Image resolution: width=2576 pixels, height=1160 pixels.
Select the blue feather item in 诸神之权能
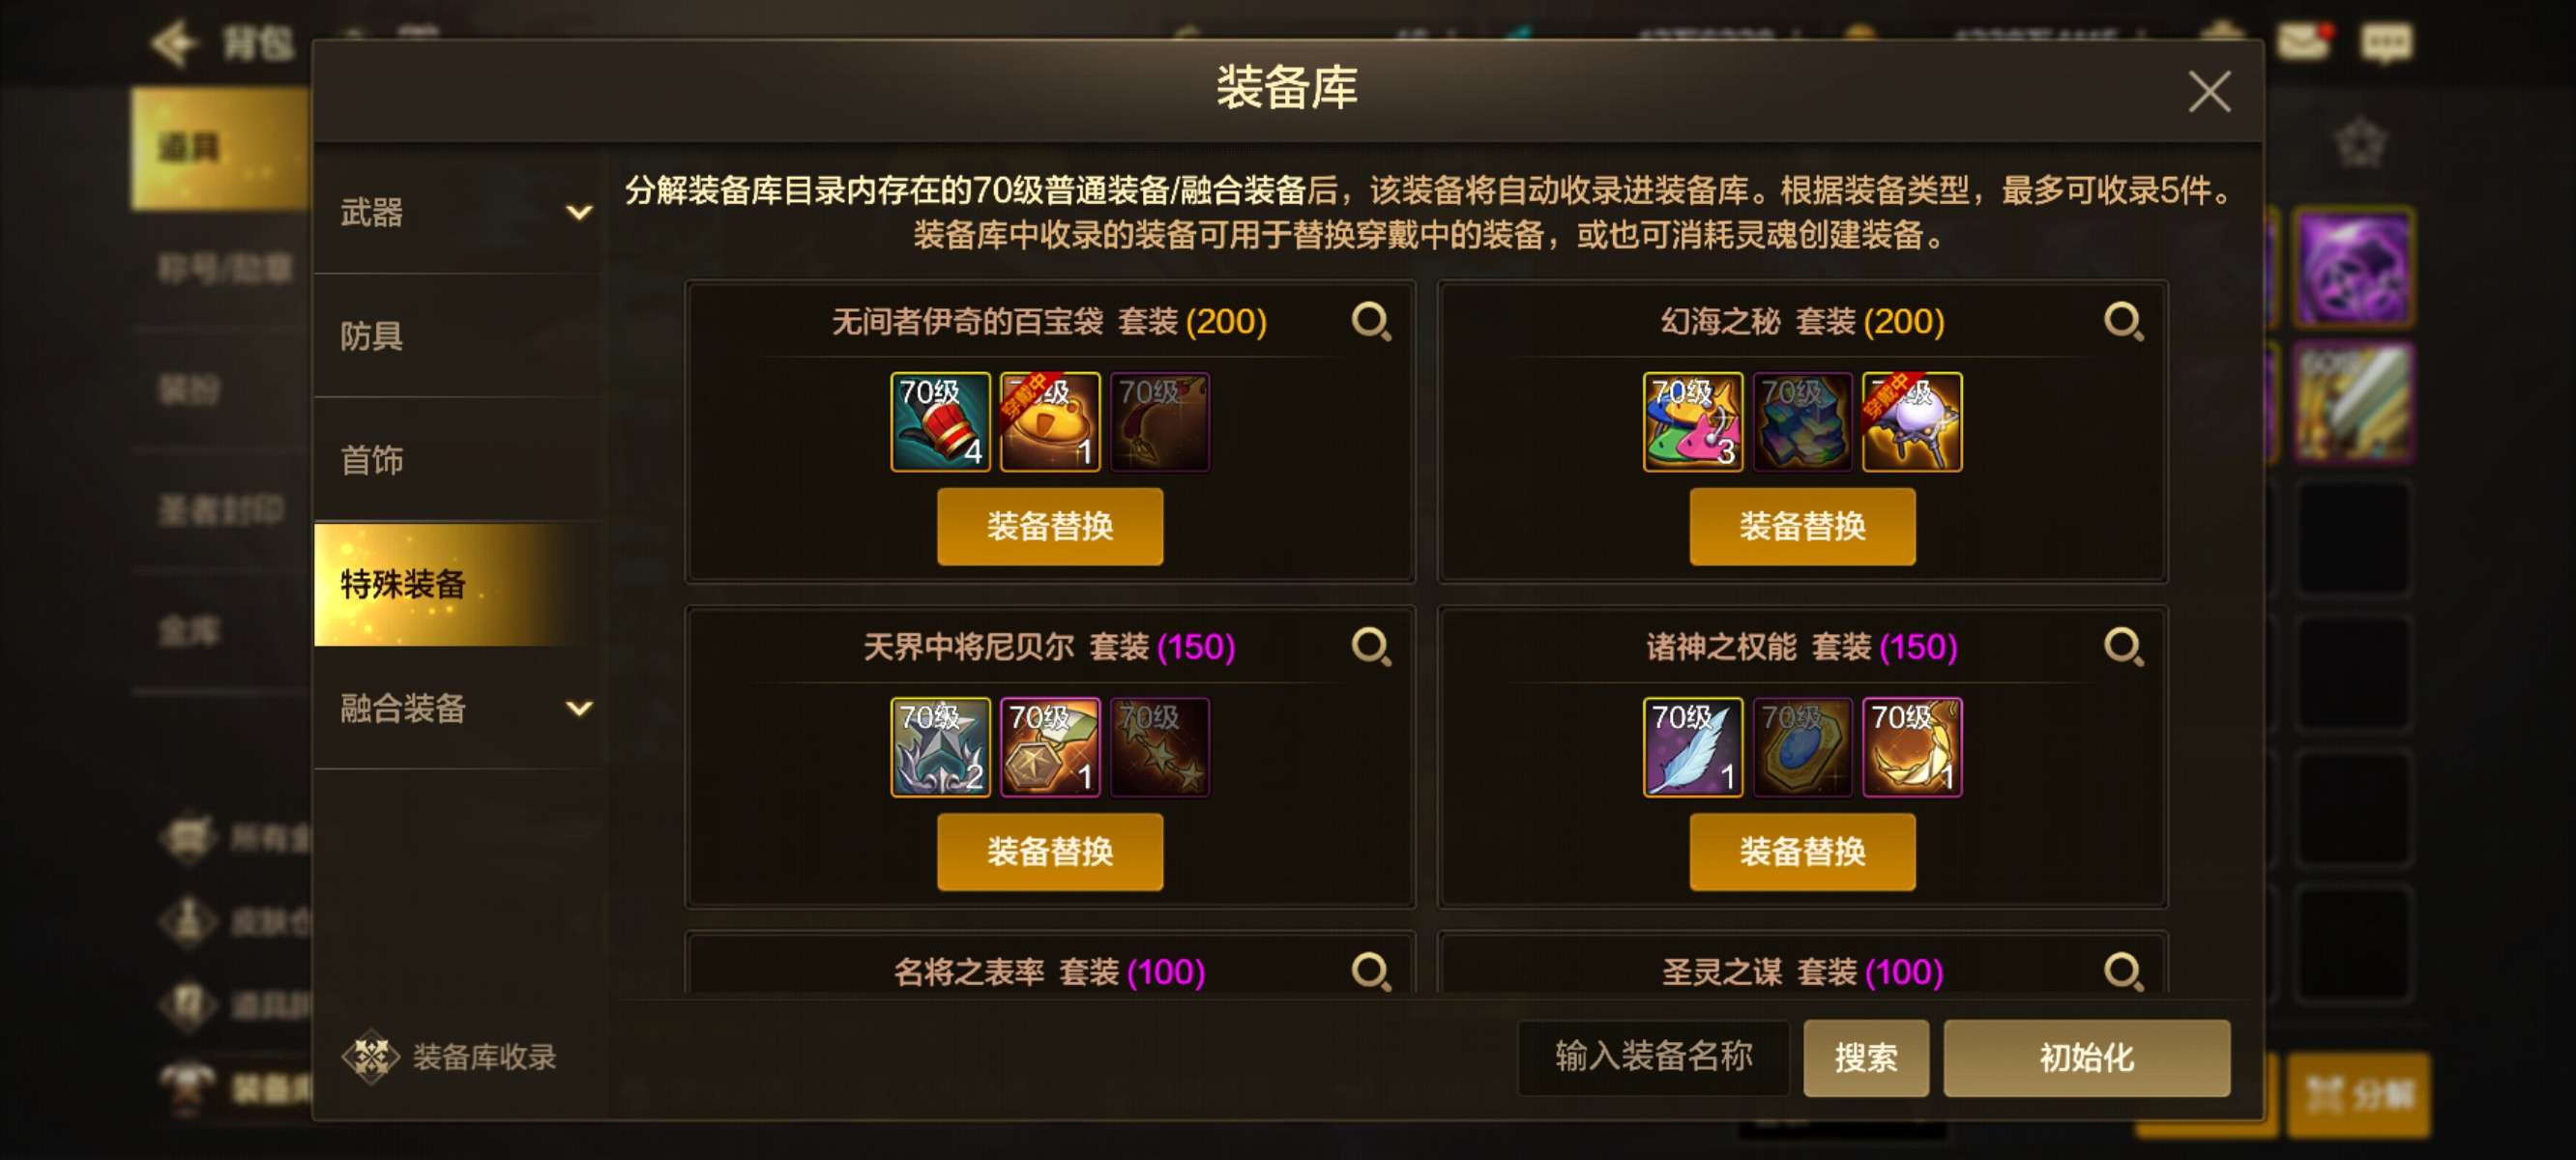click(1692, 747)
